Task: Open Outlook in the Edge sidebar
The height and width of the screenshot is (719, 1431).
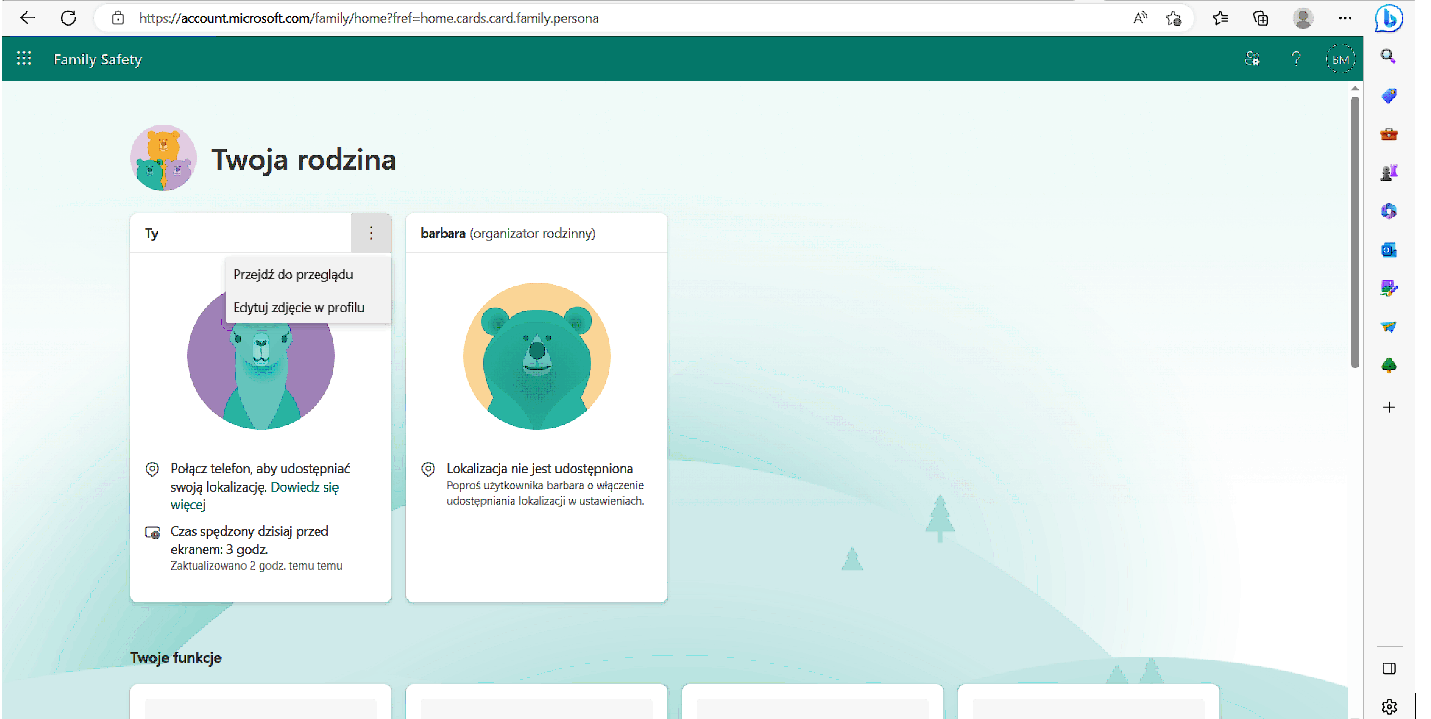Action: [1388, 250]
